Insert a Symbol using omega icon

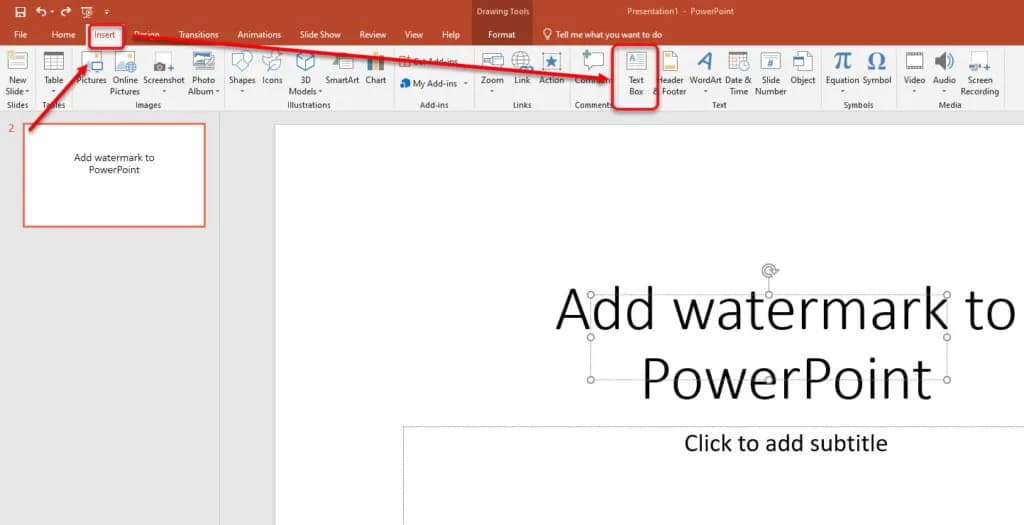876,62
